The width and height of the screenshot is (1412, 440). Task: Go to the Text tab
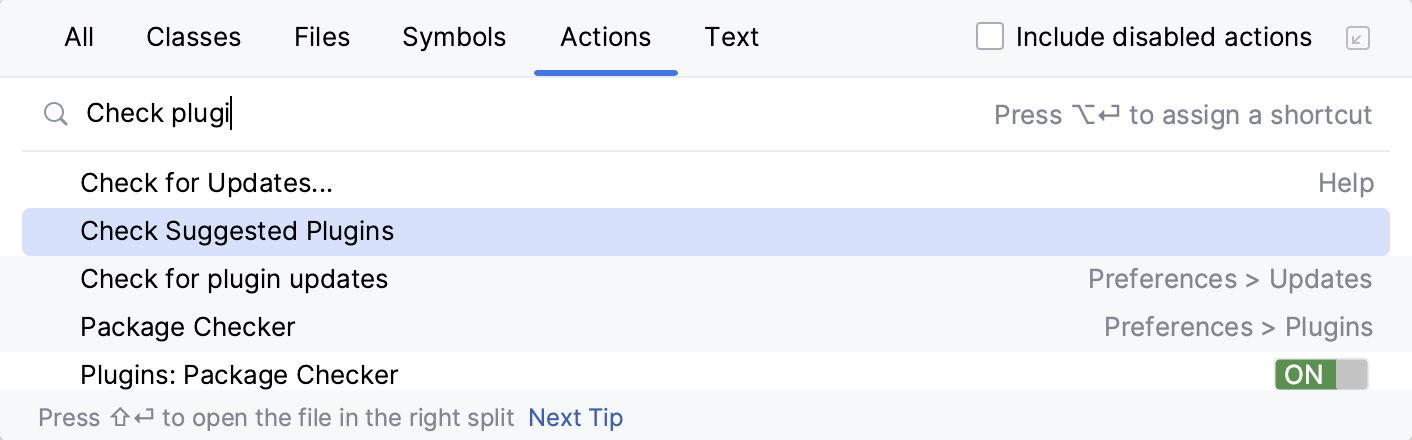(731, 38)
